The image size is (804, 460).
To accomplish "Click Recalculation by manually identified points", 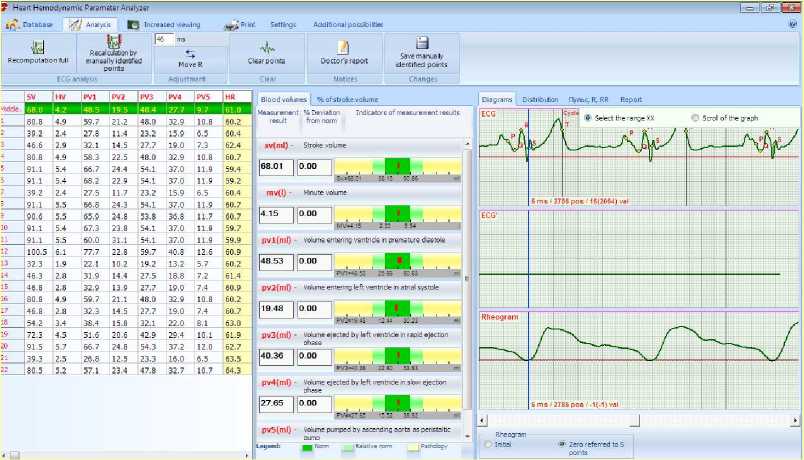I will [x=112, y=52].
